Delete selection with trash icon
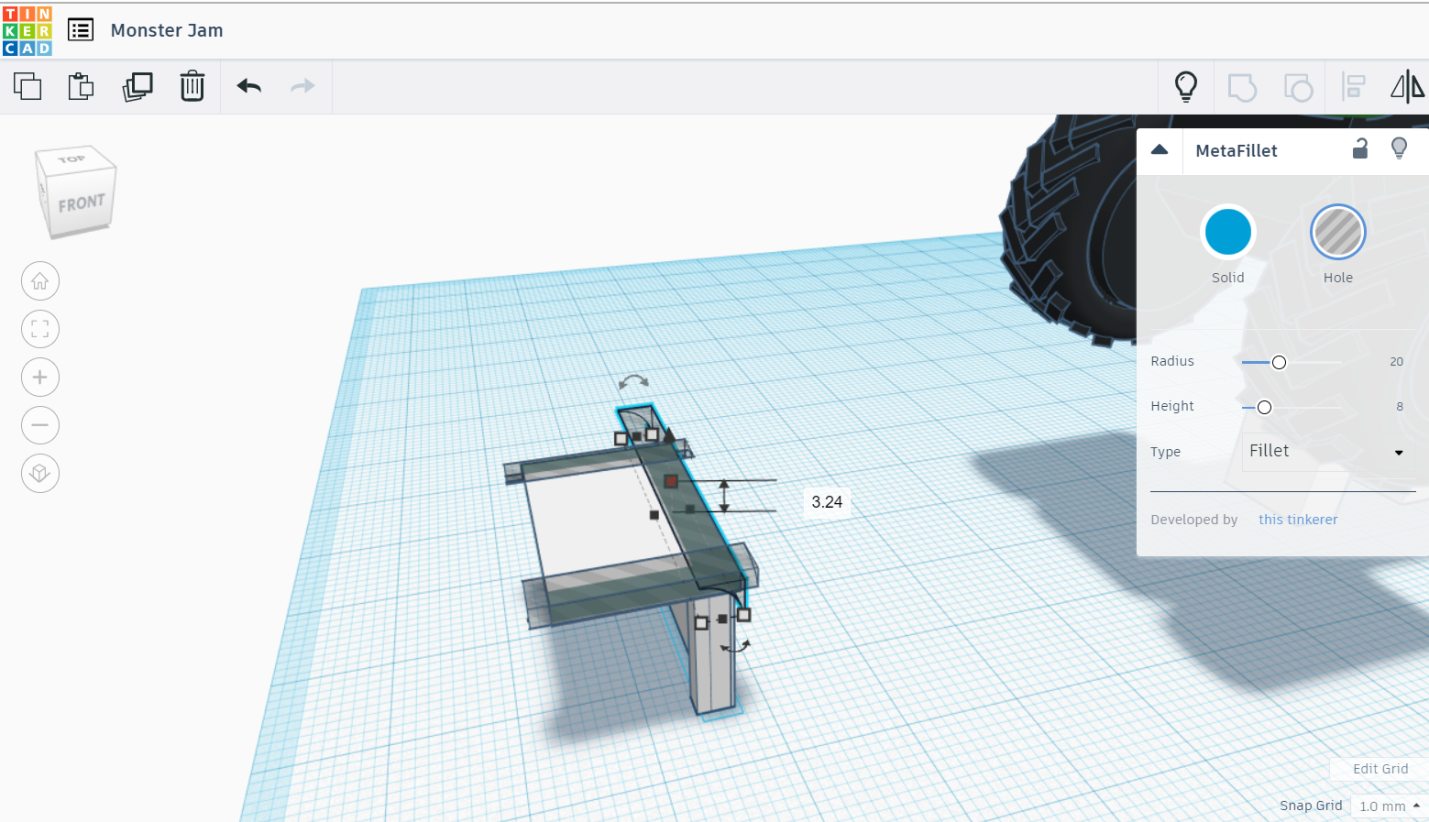Image resolution: width=1429 pixels, height=822 pixels. tap(192, 86)
